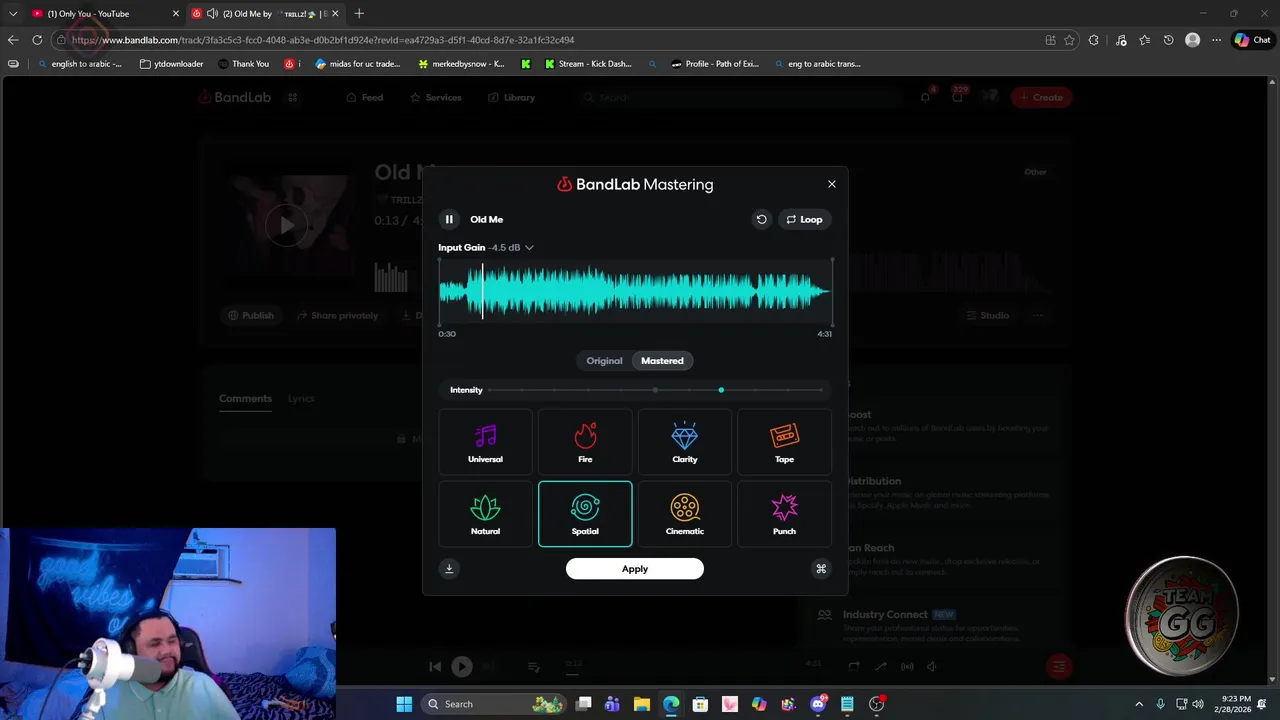1280x720 pixels.
Task: Select the Natural mastering preset
Action: coord(485,514)
